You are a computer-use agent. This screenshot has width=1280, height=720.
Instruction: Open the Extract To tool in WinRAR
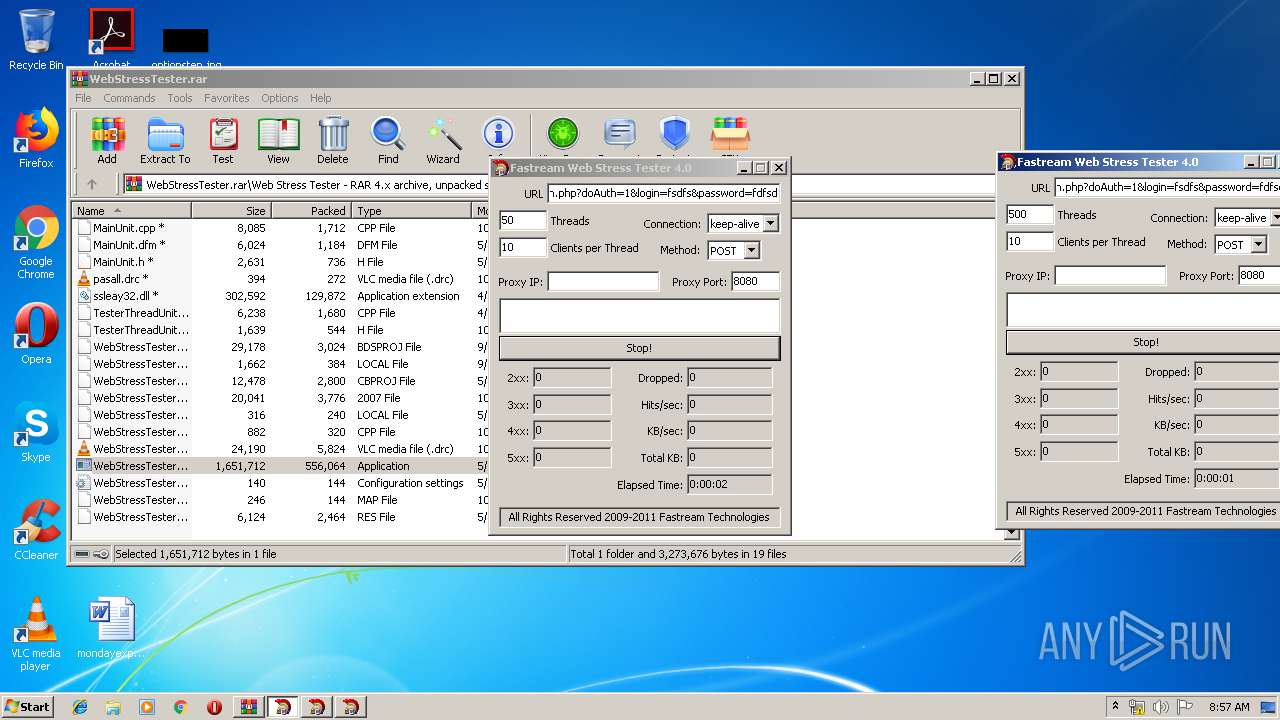point(165,140)
